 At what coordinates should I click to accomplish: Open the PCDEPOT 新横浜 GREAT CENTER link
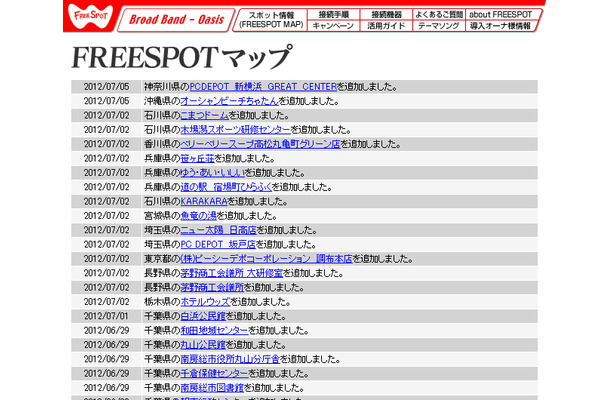point(263,87)
